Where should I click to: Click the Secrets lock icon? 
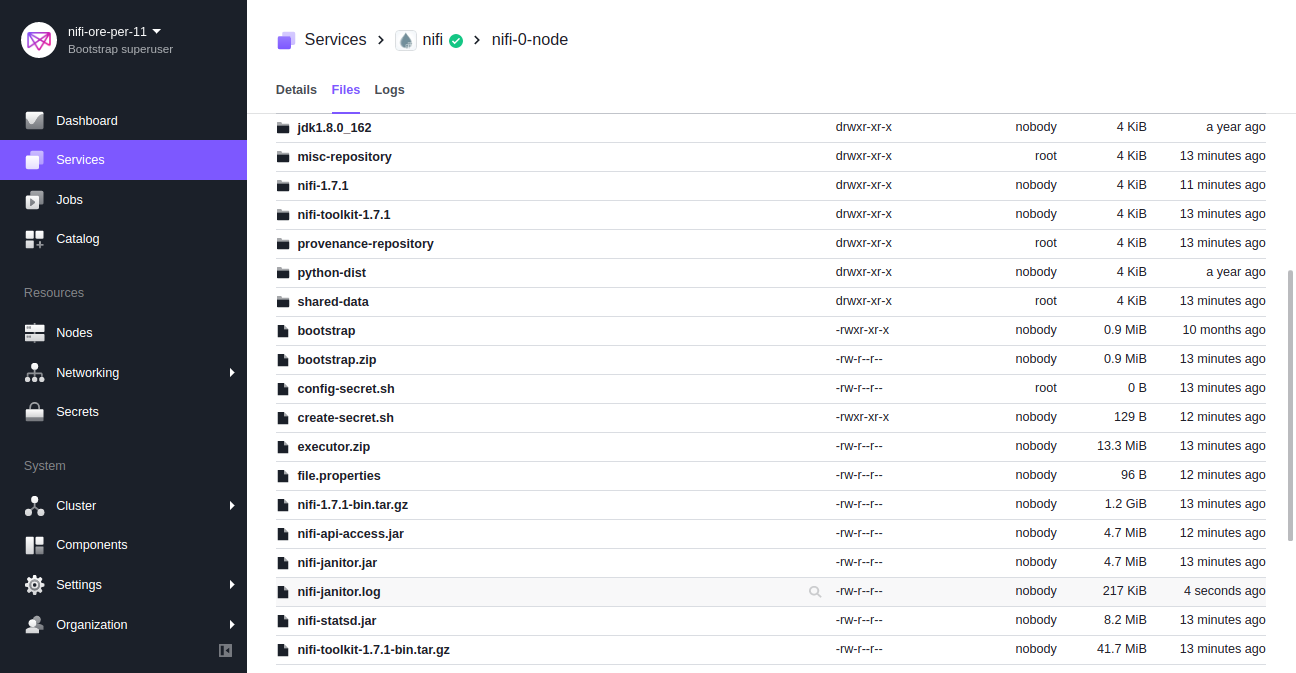tap(34, 412)
